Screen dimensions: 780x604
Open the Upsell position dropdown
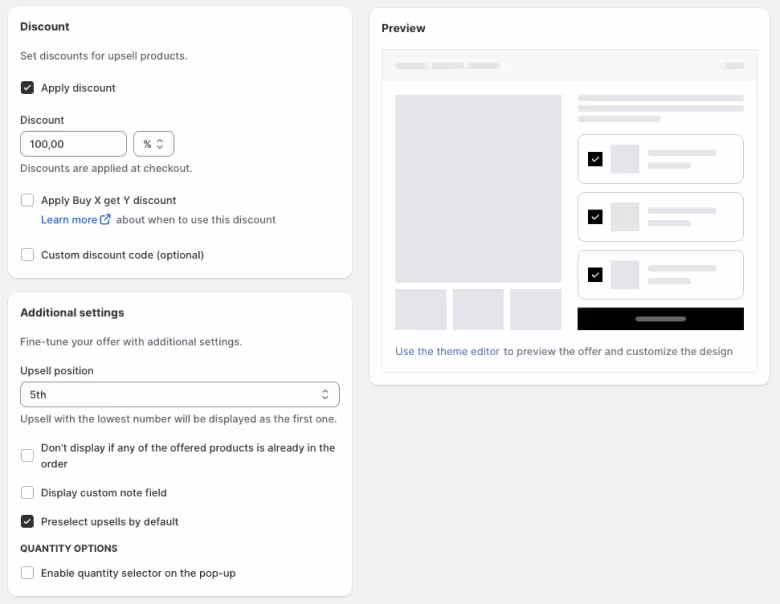(x=180, y=395)
